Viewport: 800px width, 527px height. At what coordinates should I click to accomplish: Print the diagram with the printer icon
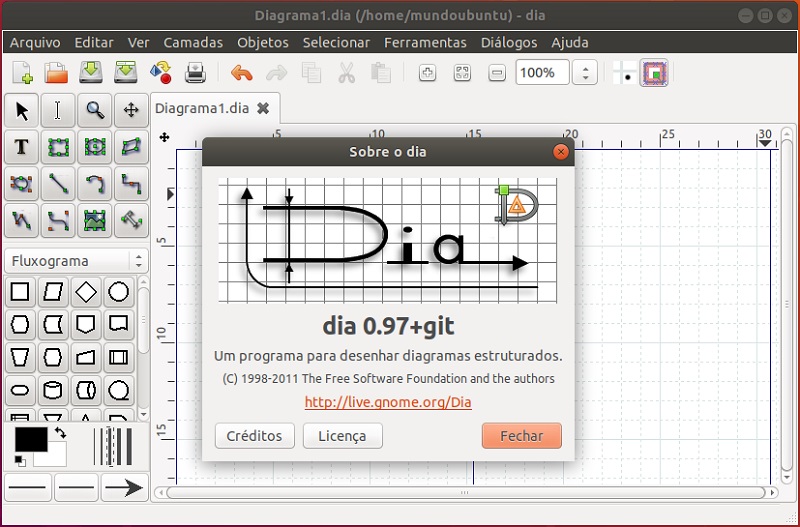tap(195, 72)
